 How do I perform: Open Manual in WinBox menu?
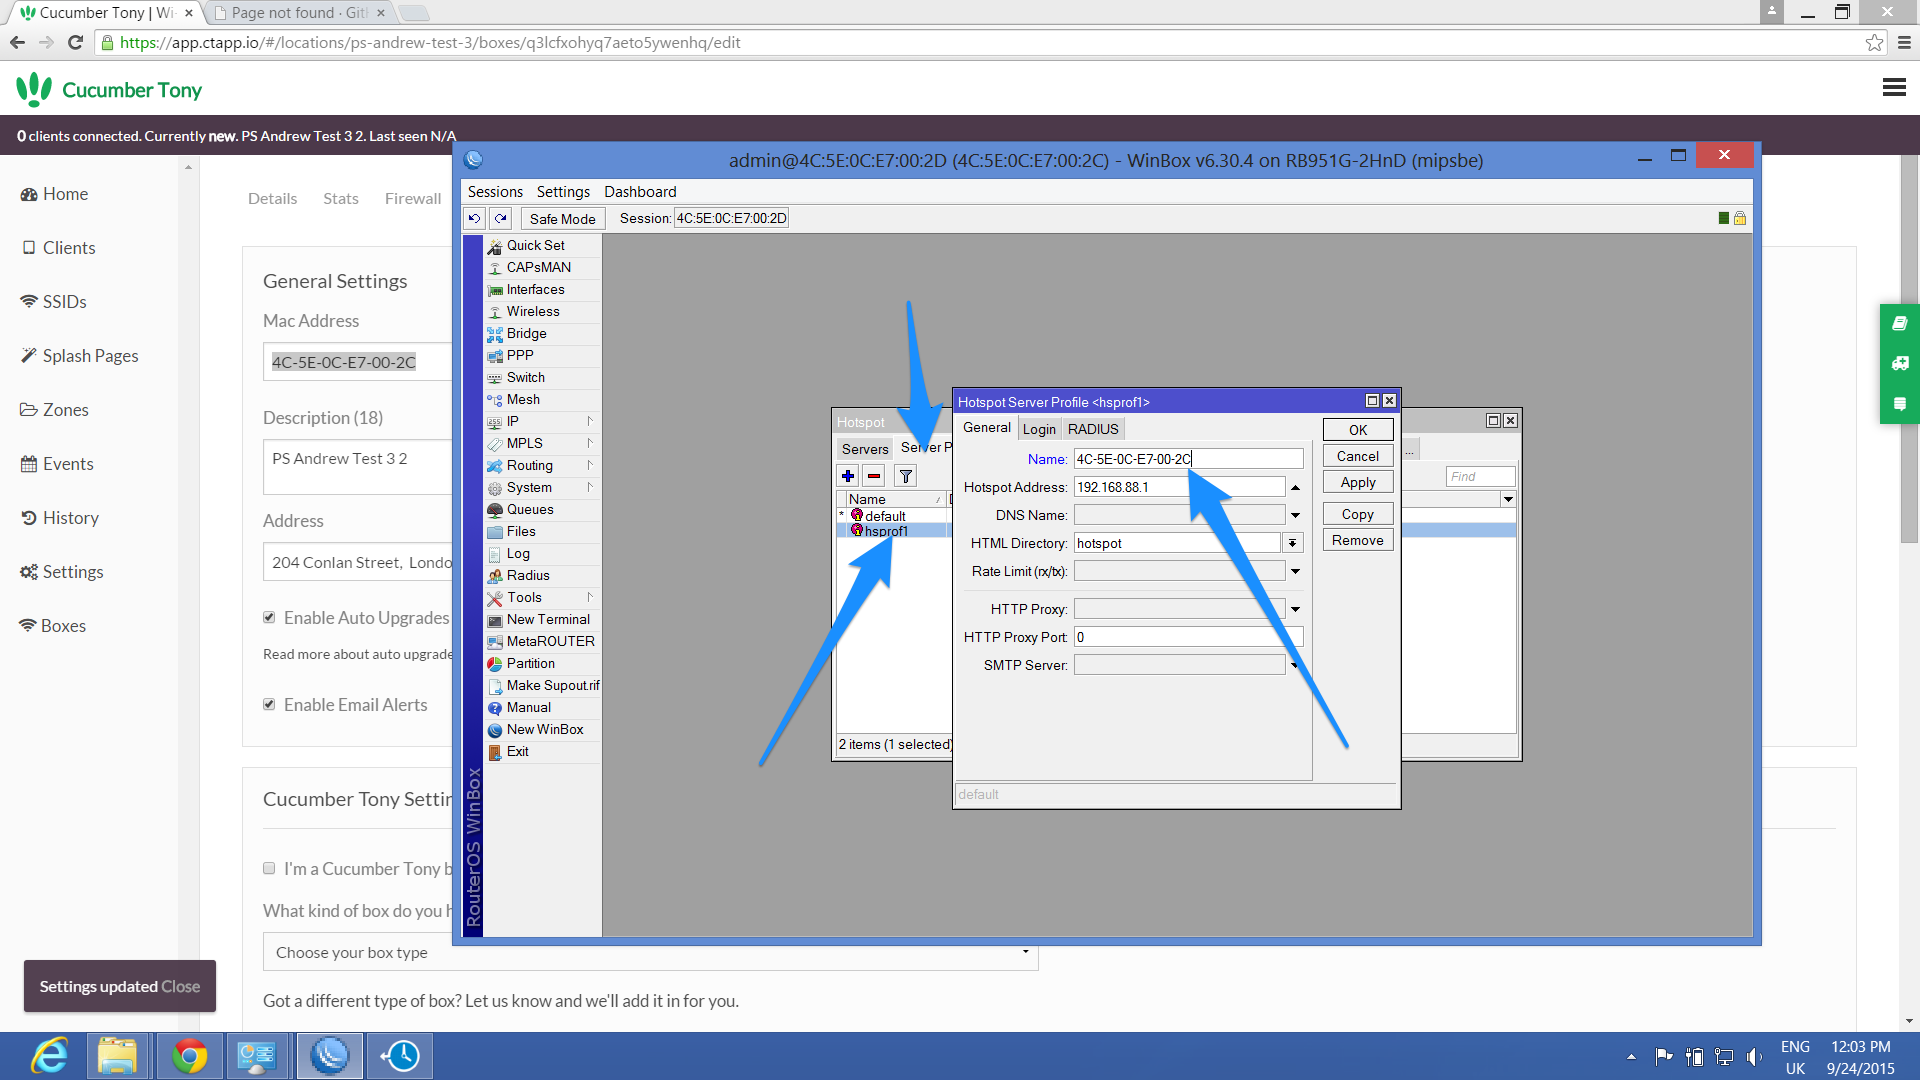[x=528, y=707]
